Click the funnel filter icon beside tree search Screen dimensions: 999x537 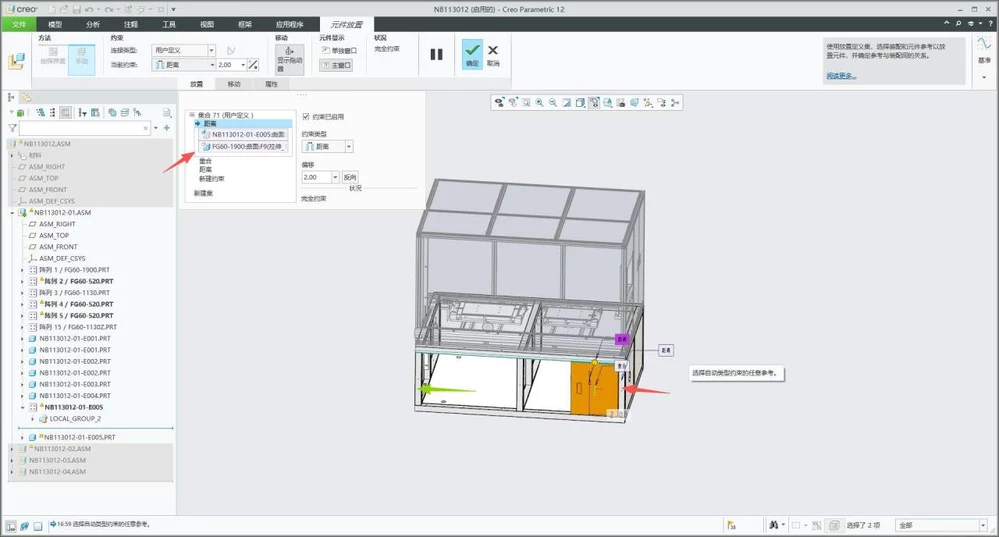(x=12, y=128)
